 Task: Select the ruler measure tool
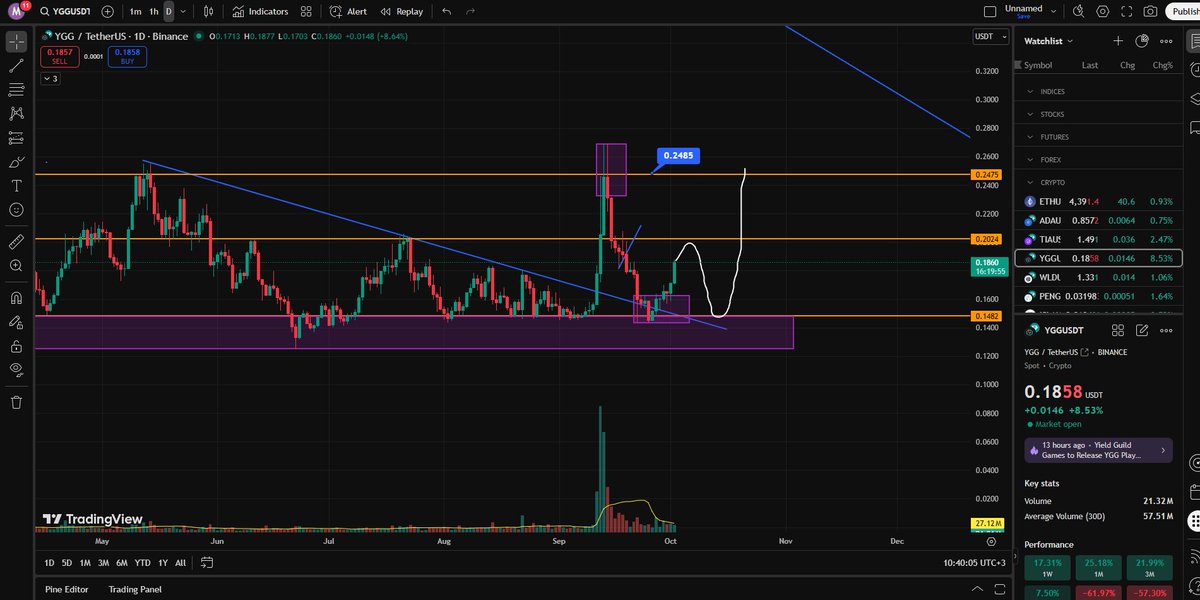16,242
